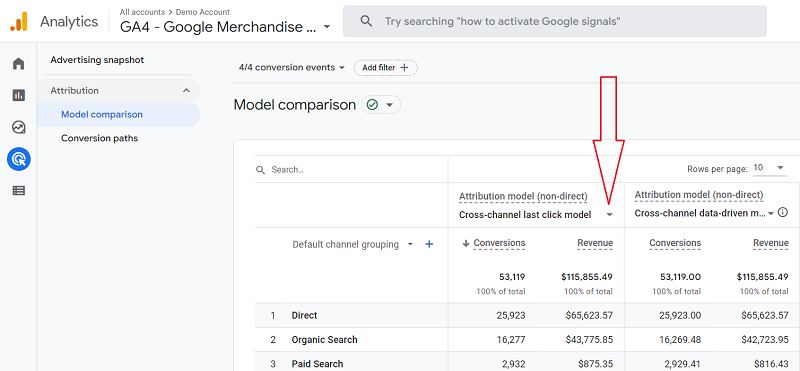Open the Reports bar chart icon

[19, 95]
